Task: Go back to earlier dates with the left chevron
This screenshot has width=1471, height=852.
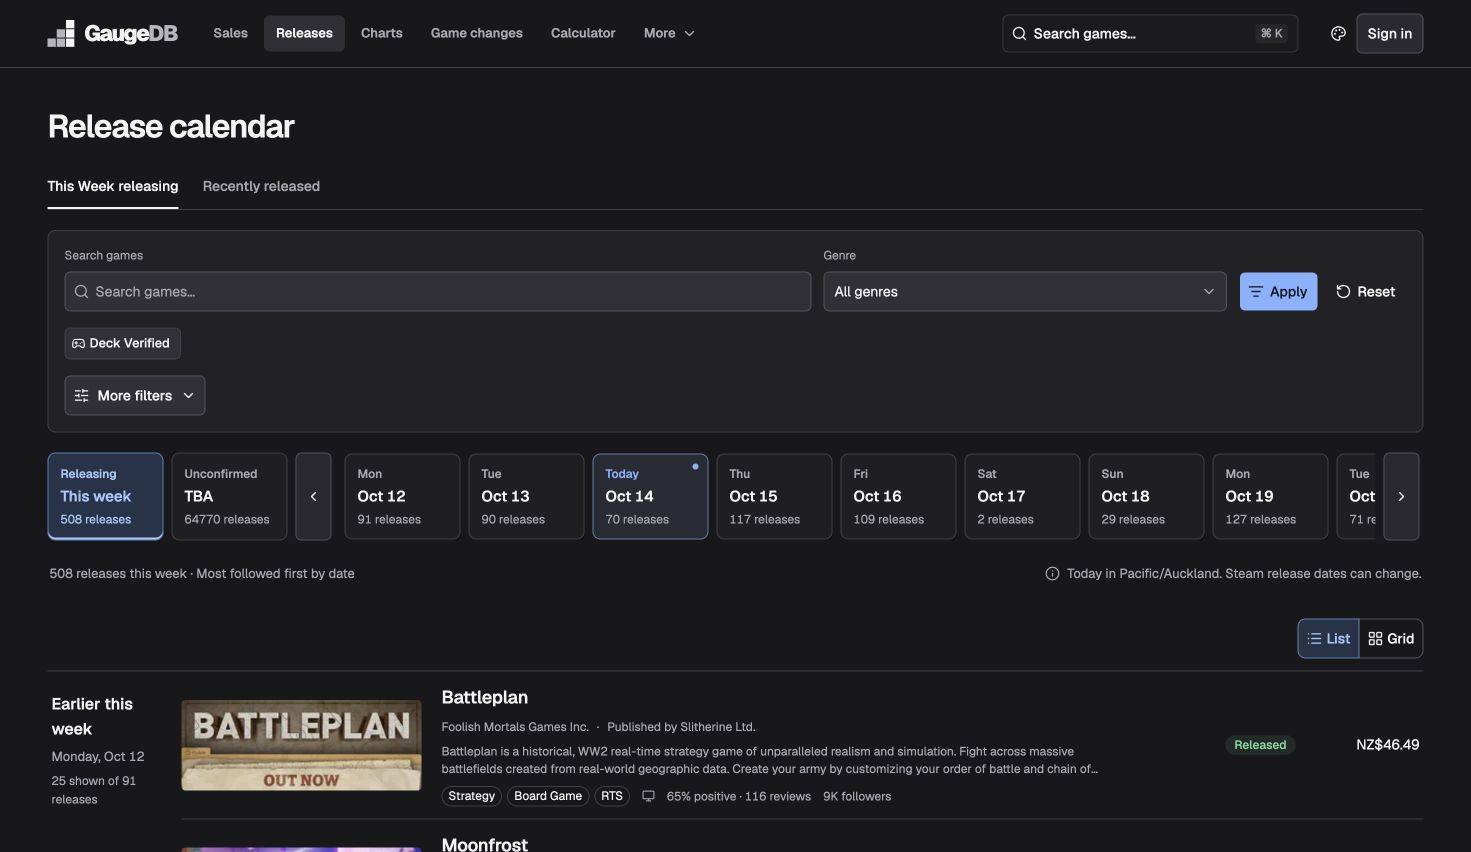Action: pos(313,496)
